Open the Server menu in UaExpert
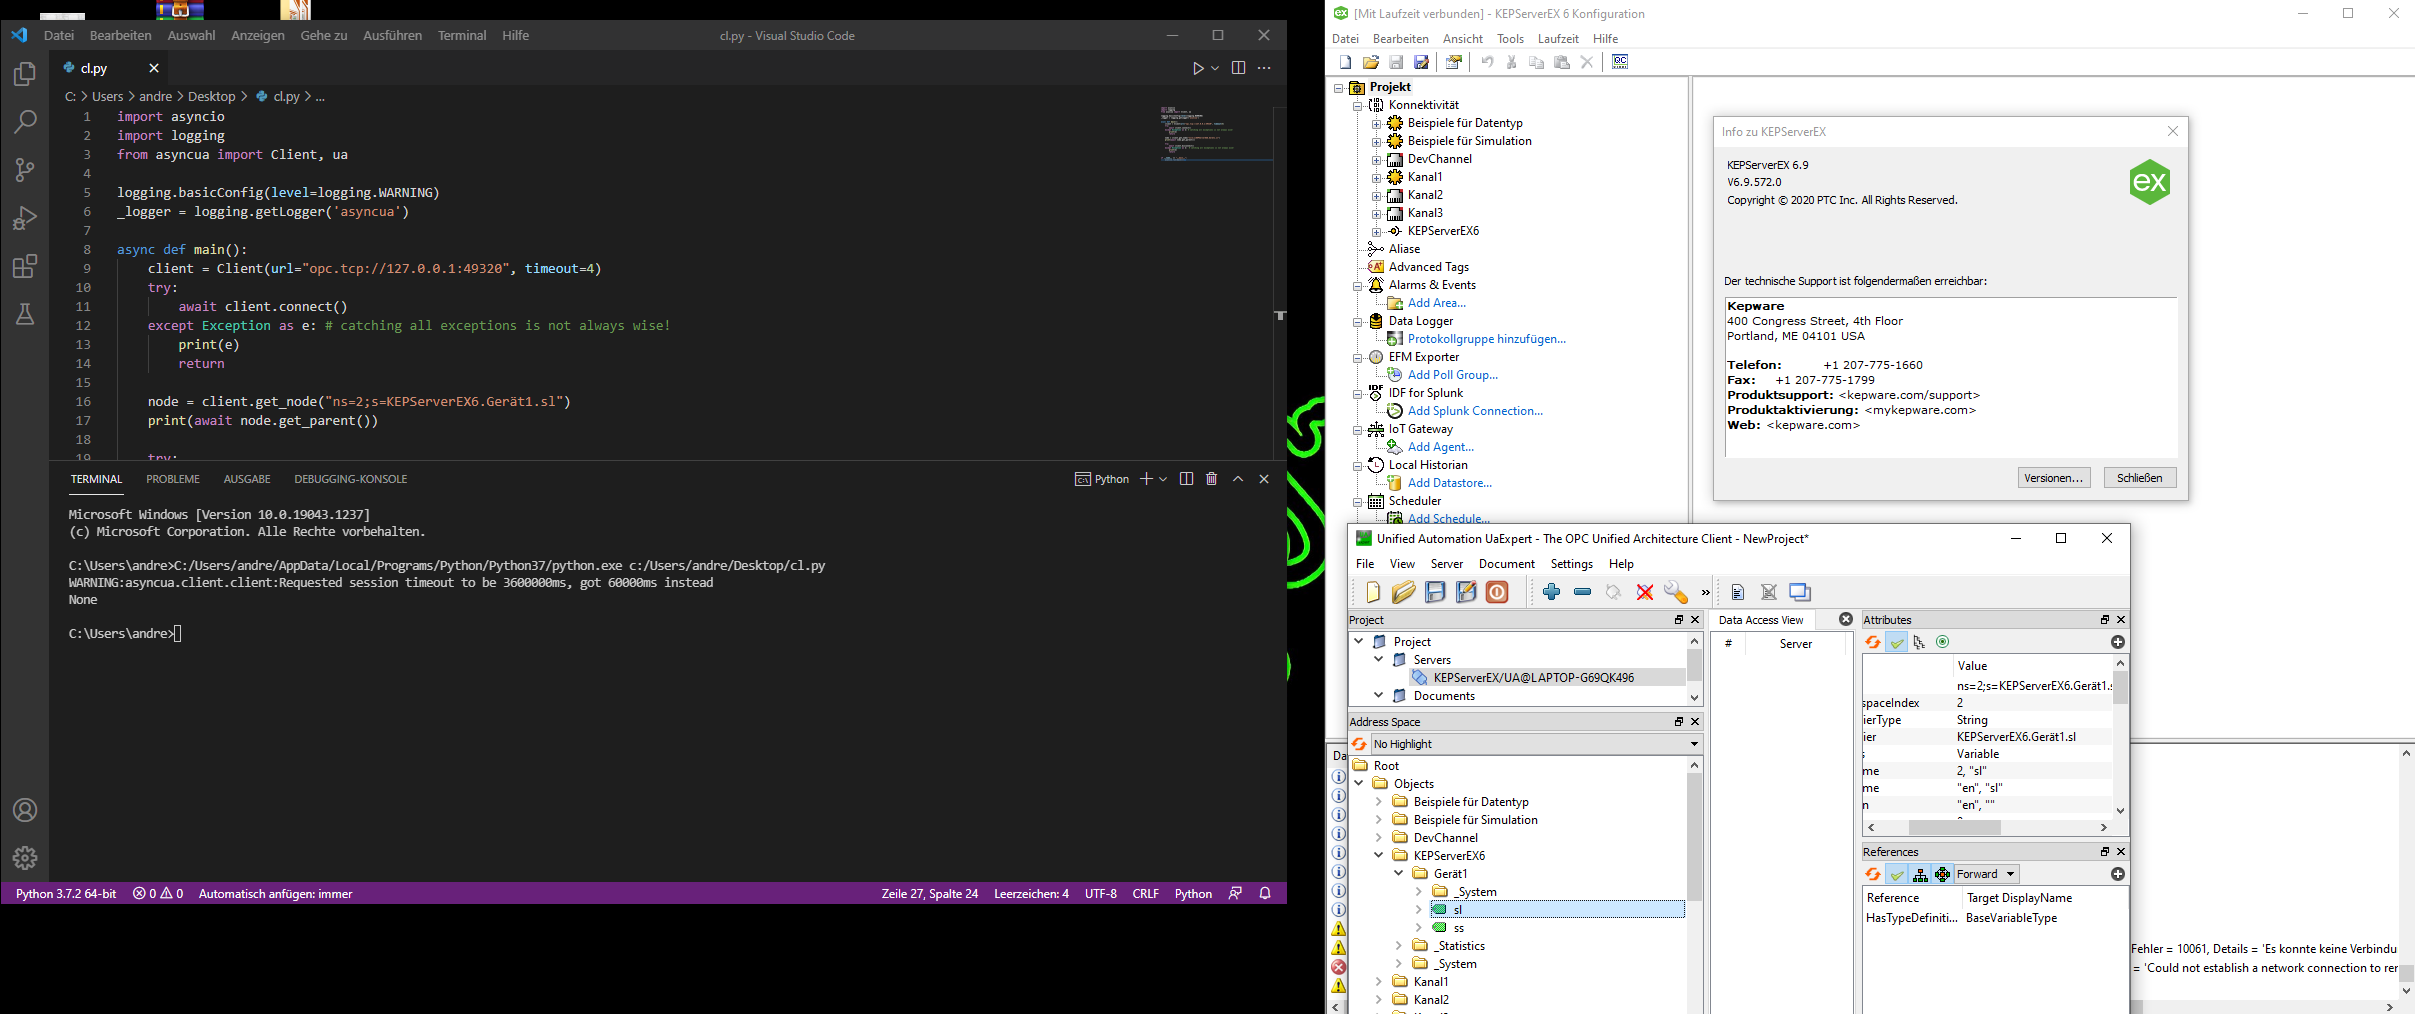The width and height of the screenshot is (2415, 1014). coord(1446,564)
